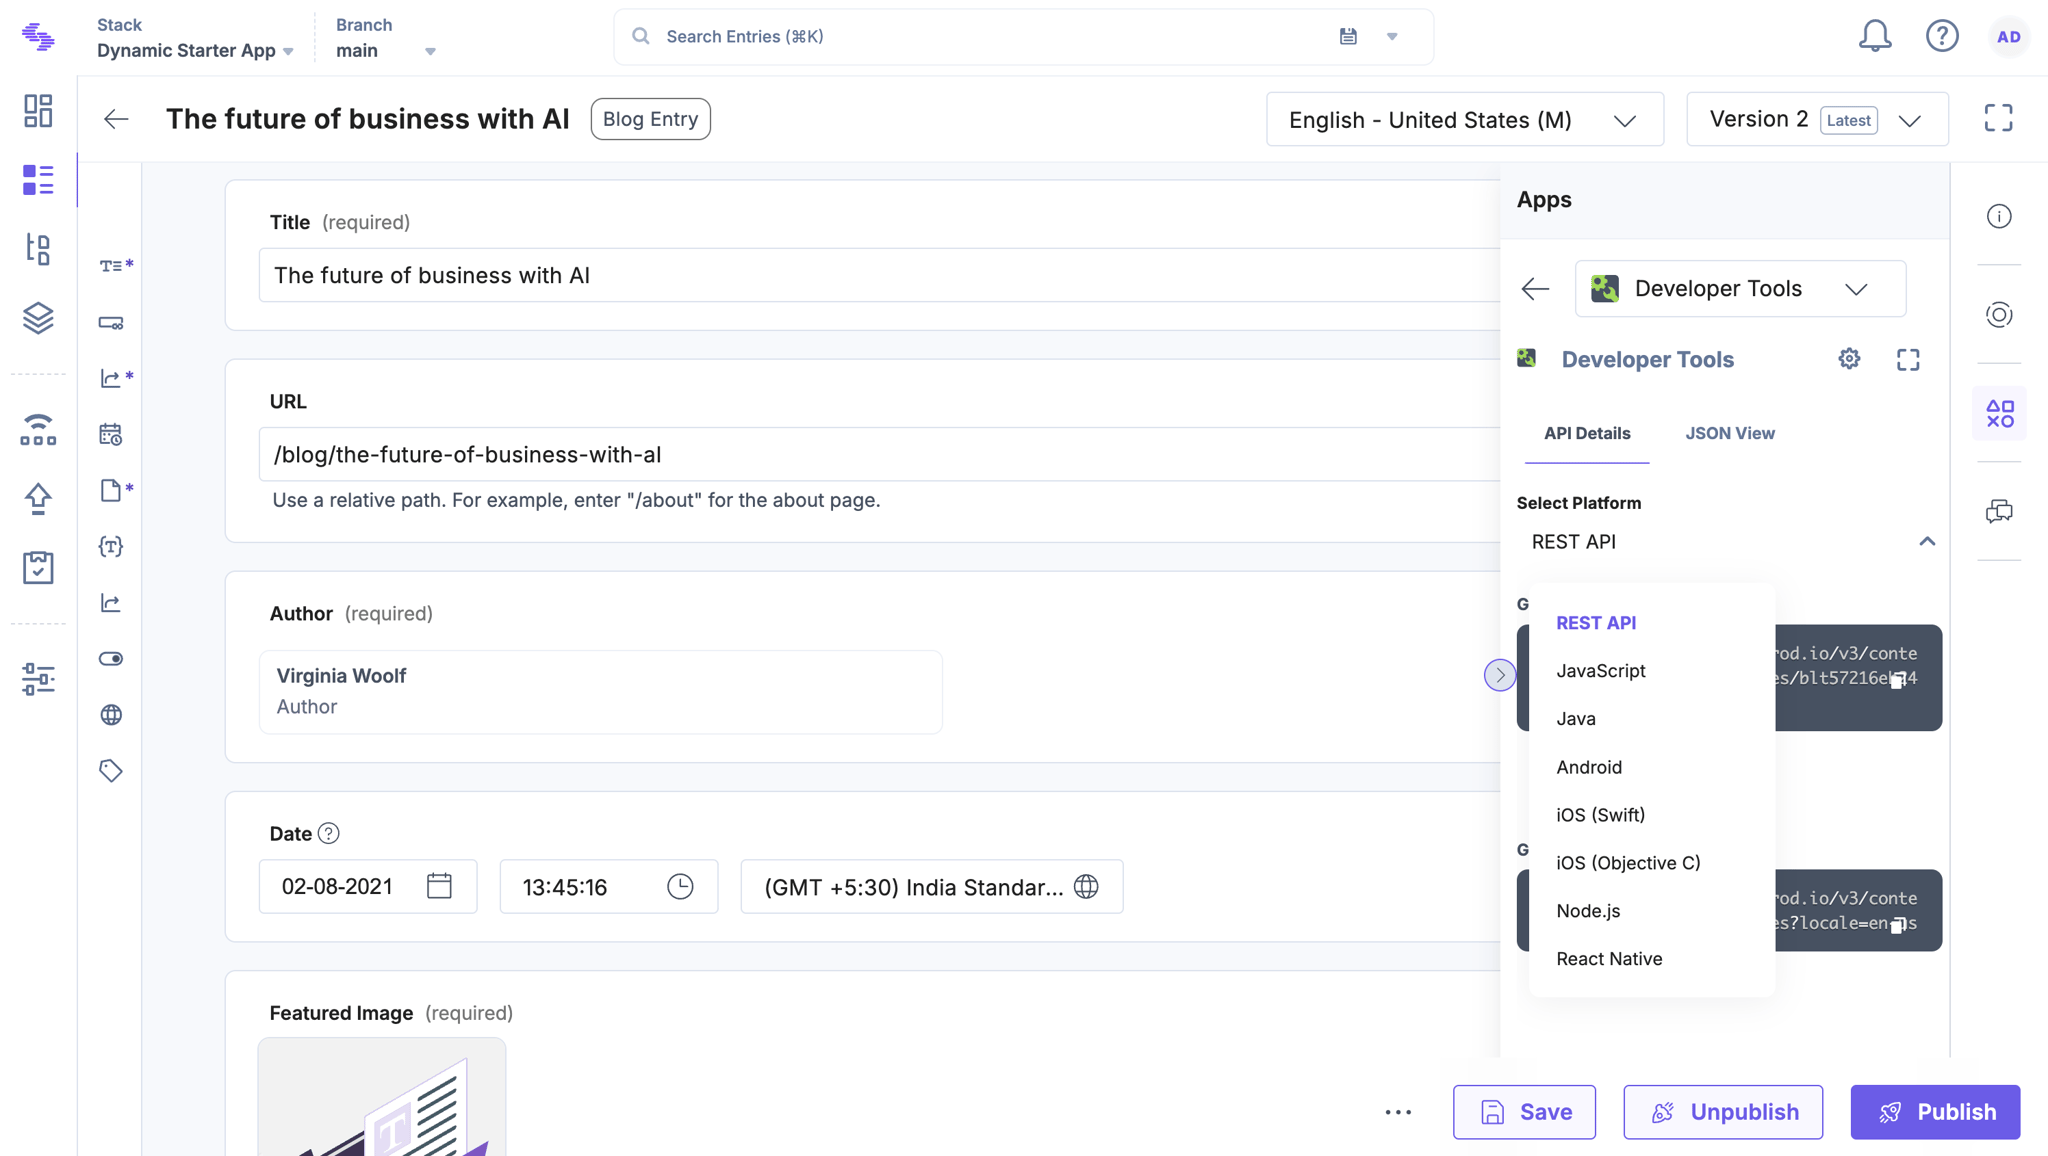Open the Content Models icon in sidebar
The width and height of the screenshot is (2048, 1156).
(x=38, y=249)
